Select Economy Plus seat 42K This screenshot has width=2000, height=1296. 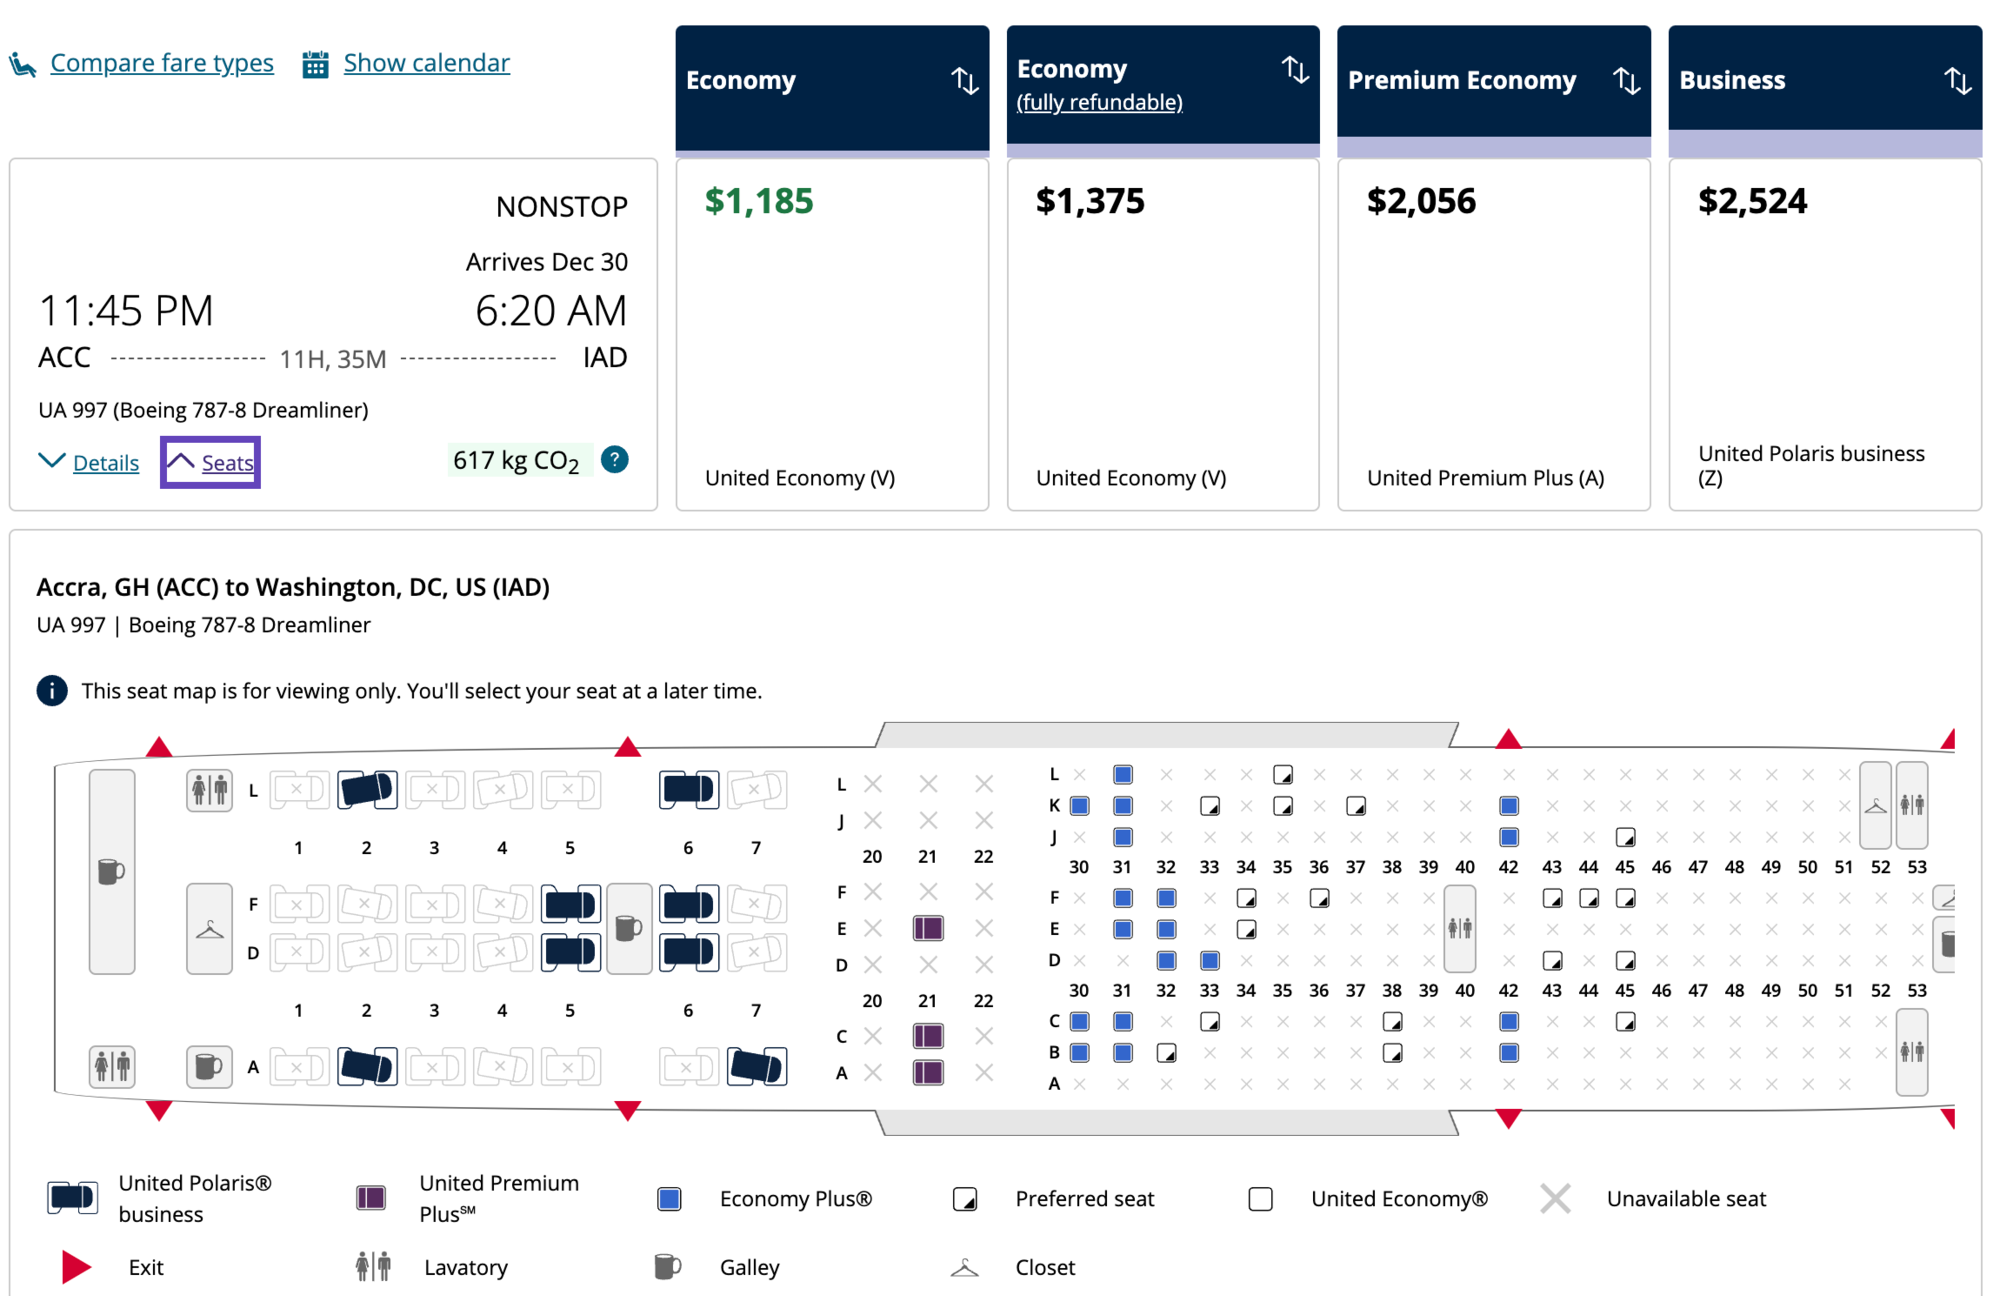(x=1509, y=806)
